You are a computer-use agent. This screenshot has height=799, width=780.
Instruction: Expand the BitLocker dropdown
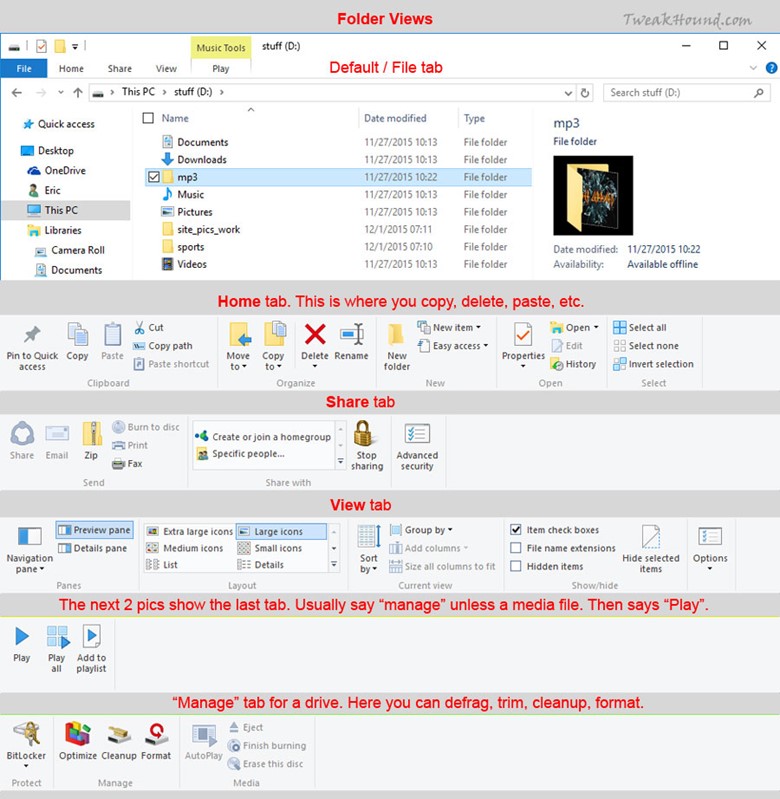[x=26, y=765]
